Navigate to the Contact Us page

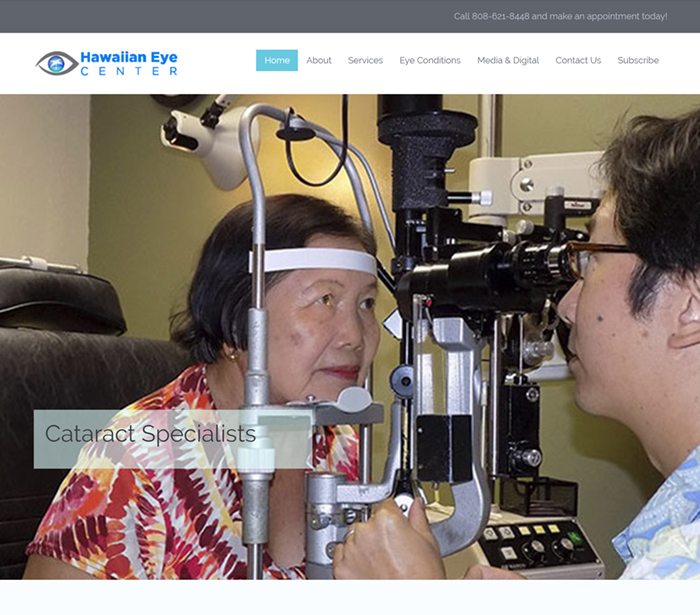pyautogui.click(x=578, y=60)
